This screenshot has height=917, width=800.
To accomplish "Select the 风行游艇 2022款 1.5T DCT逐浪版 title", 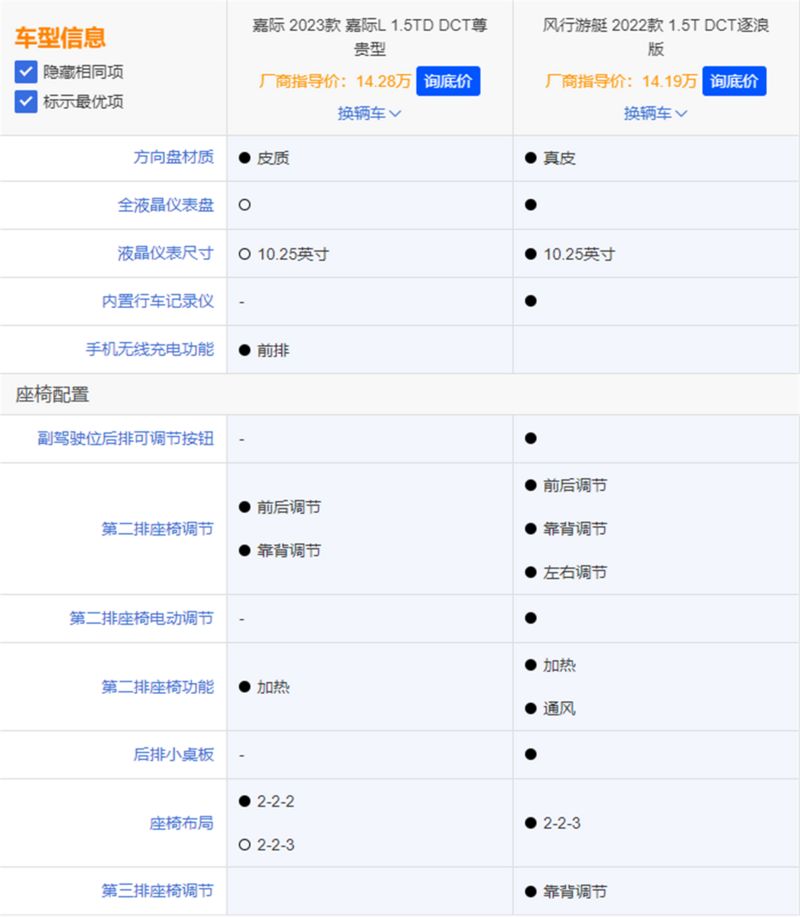I will coord(656,37).
